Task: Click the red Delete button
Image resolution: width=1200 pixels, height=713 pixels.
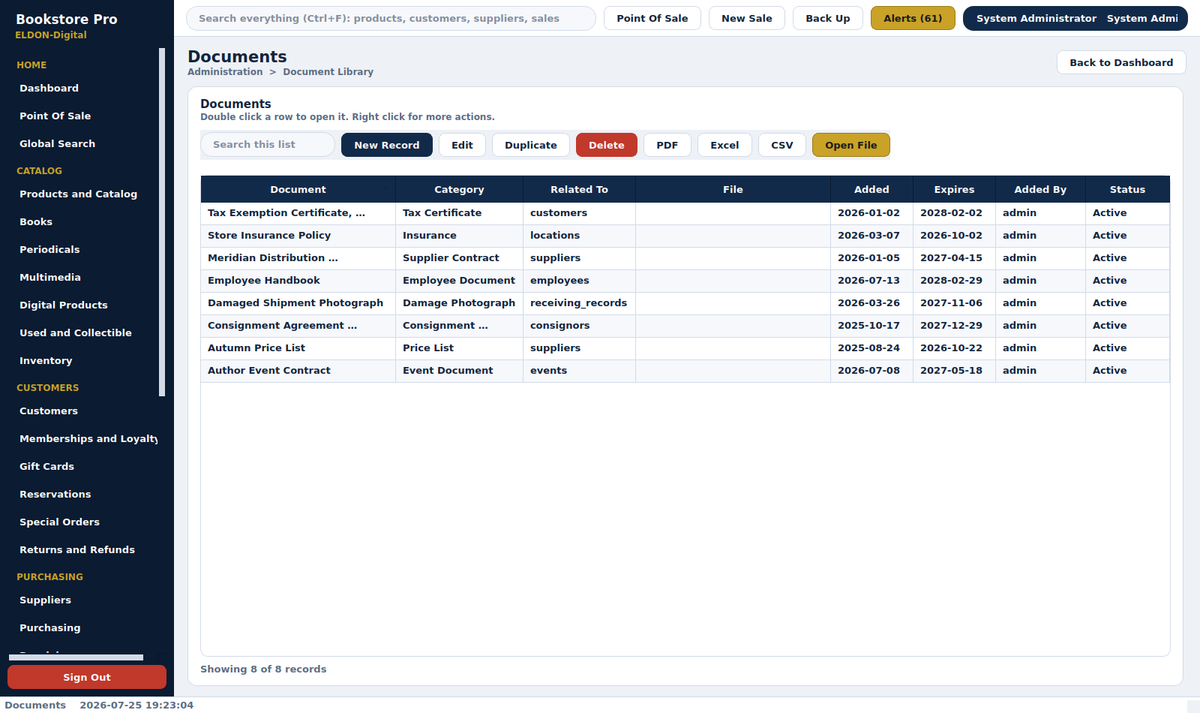Action: pyautogui.click(x=606, y=145)
